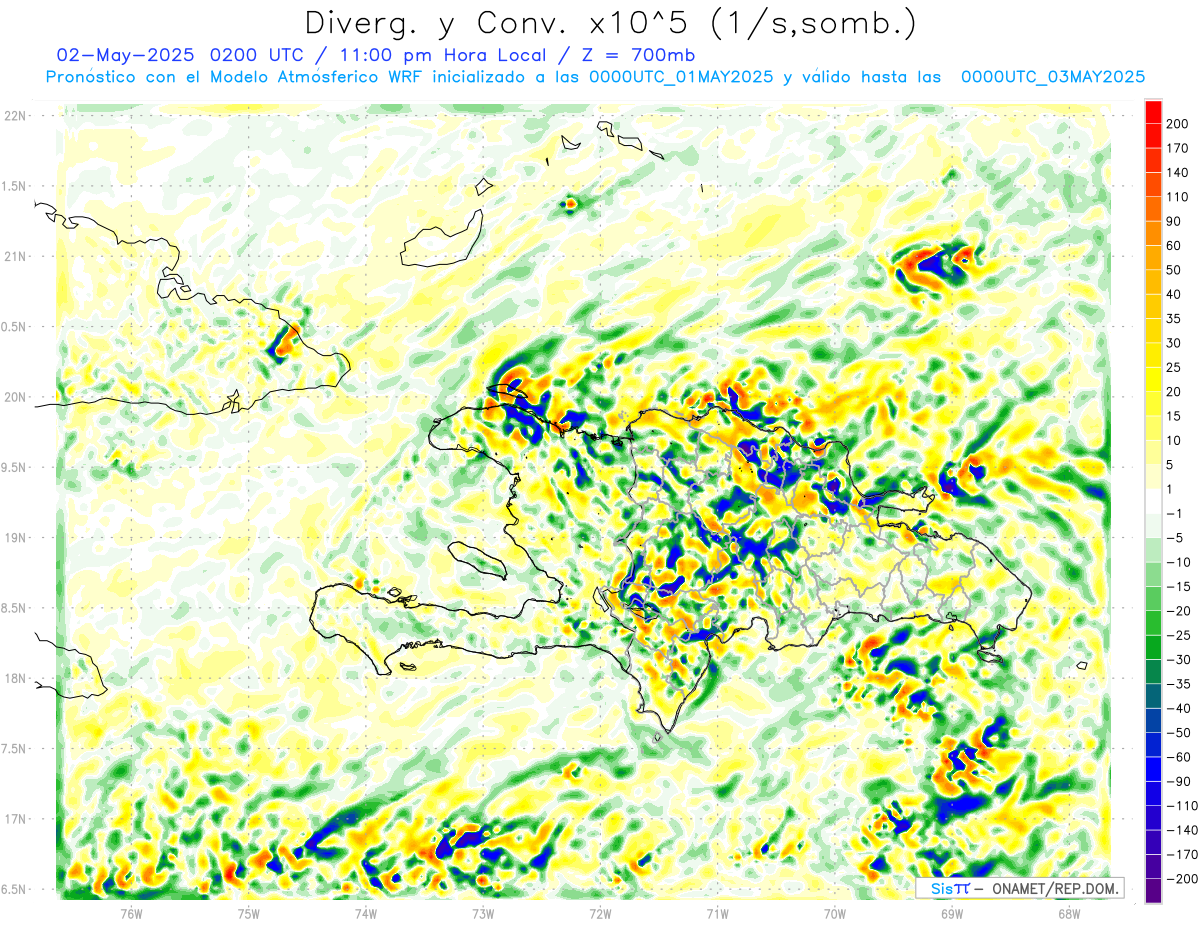Click the colorbar value '-15'
This screenshot has width=1200, height=927.
pos(1177,587)
